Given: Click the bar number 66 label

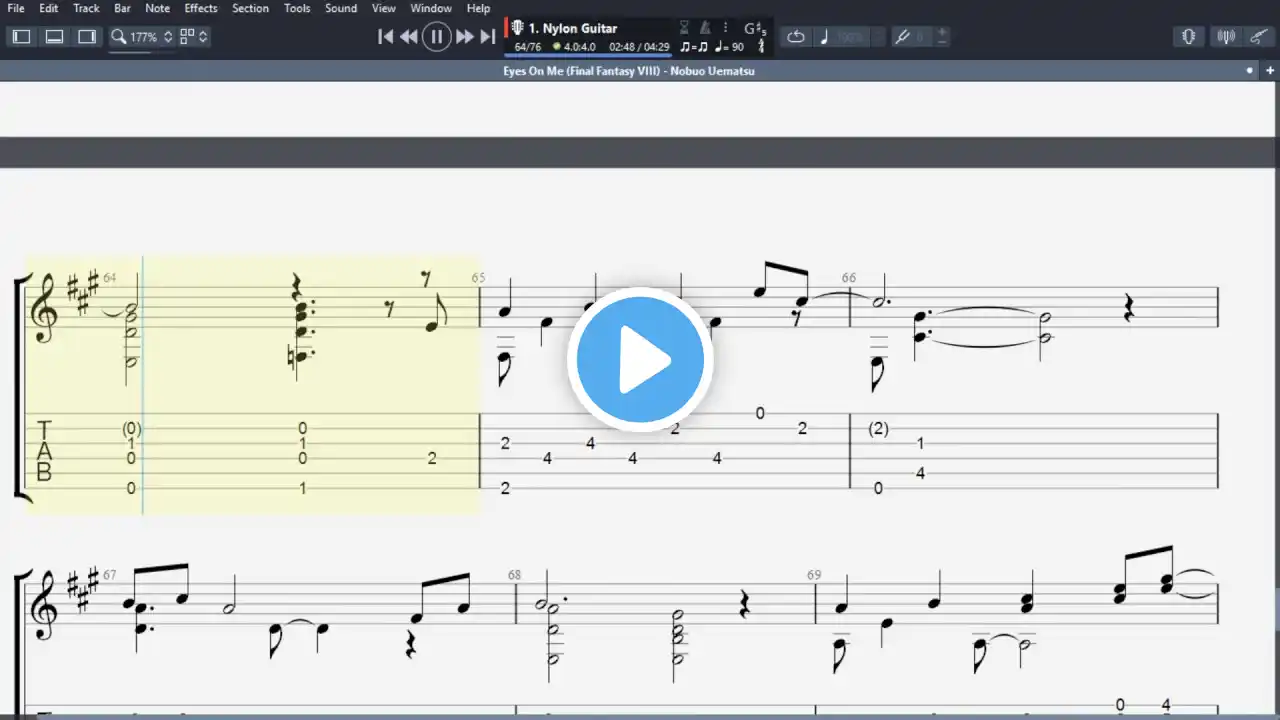Looking at the screenshot, I should coord(849,278).
